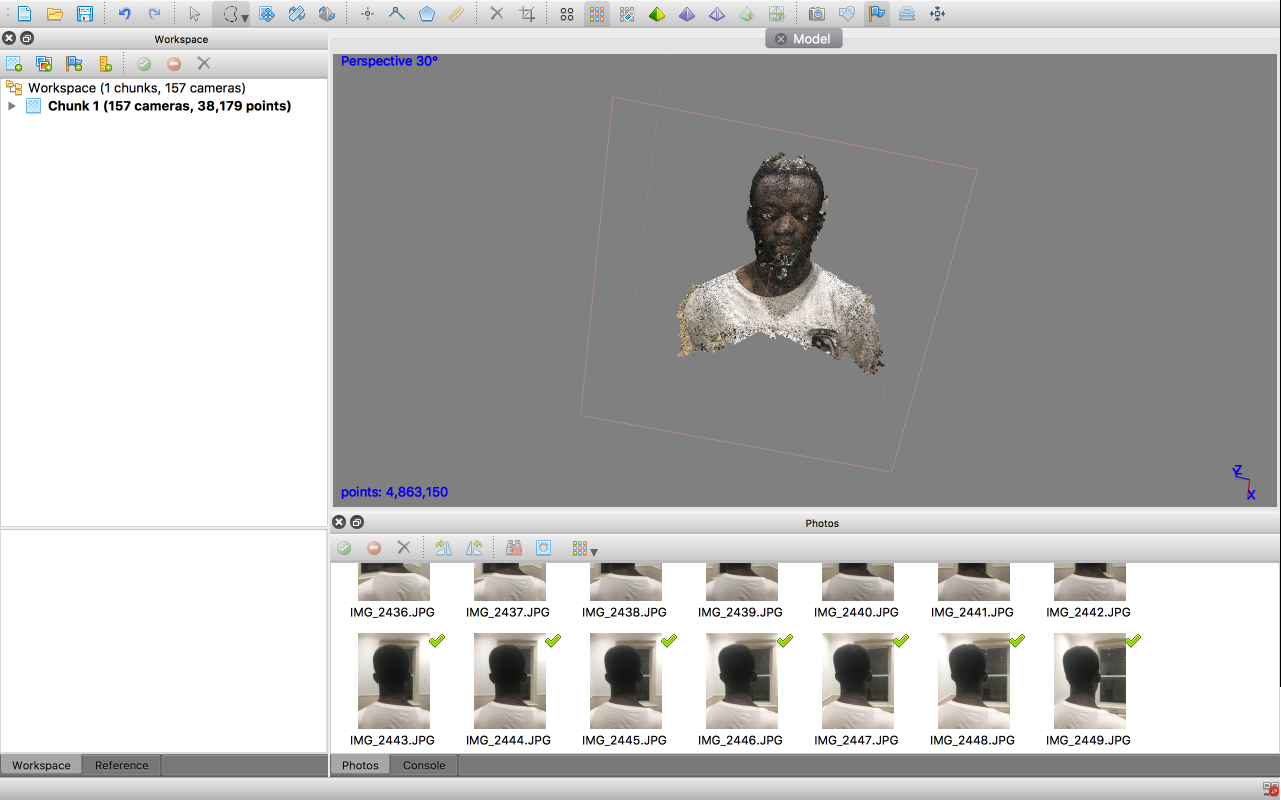Expand the Chunk 1 tree node
This screenshot has width=1281, height=800.
12,106
